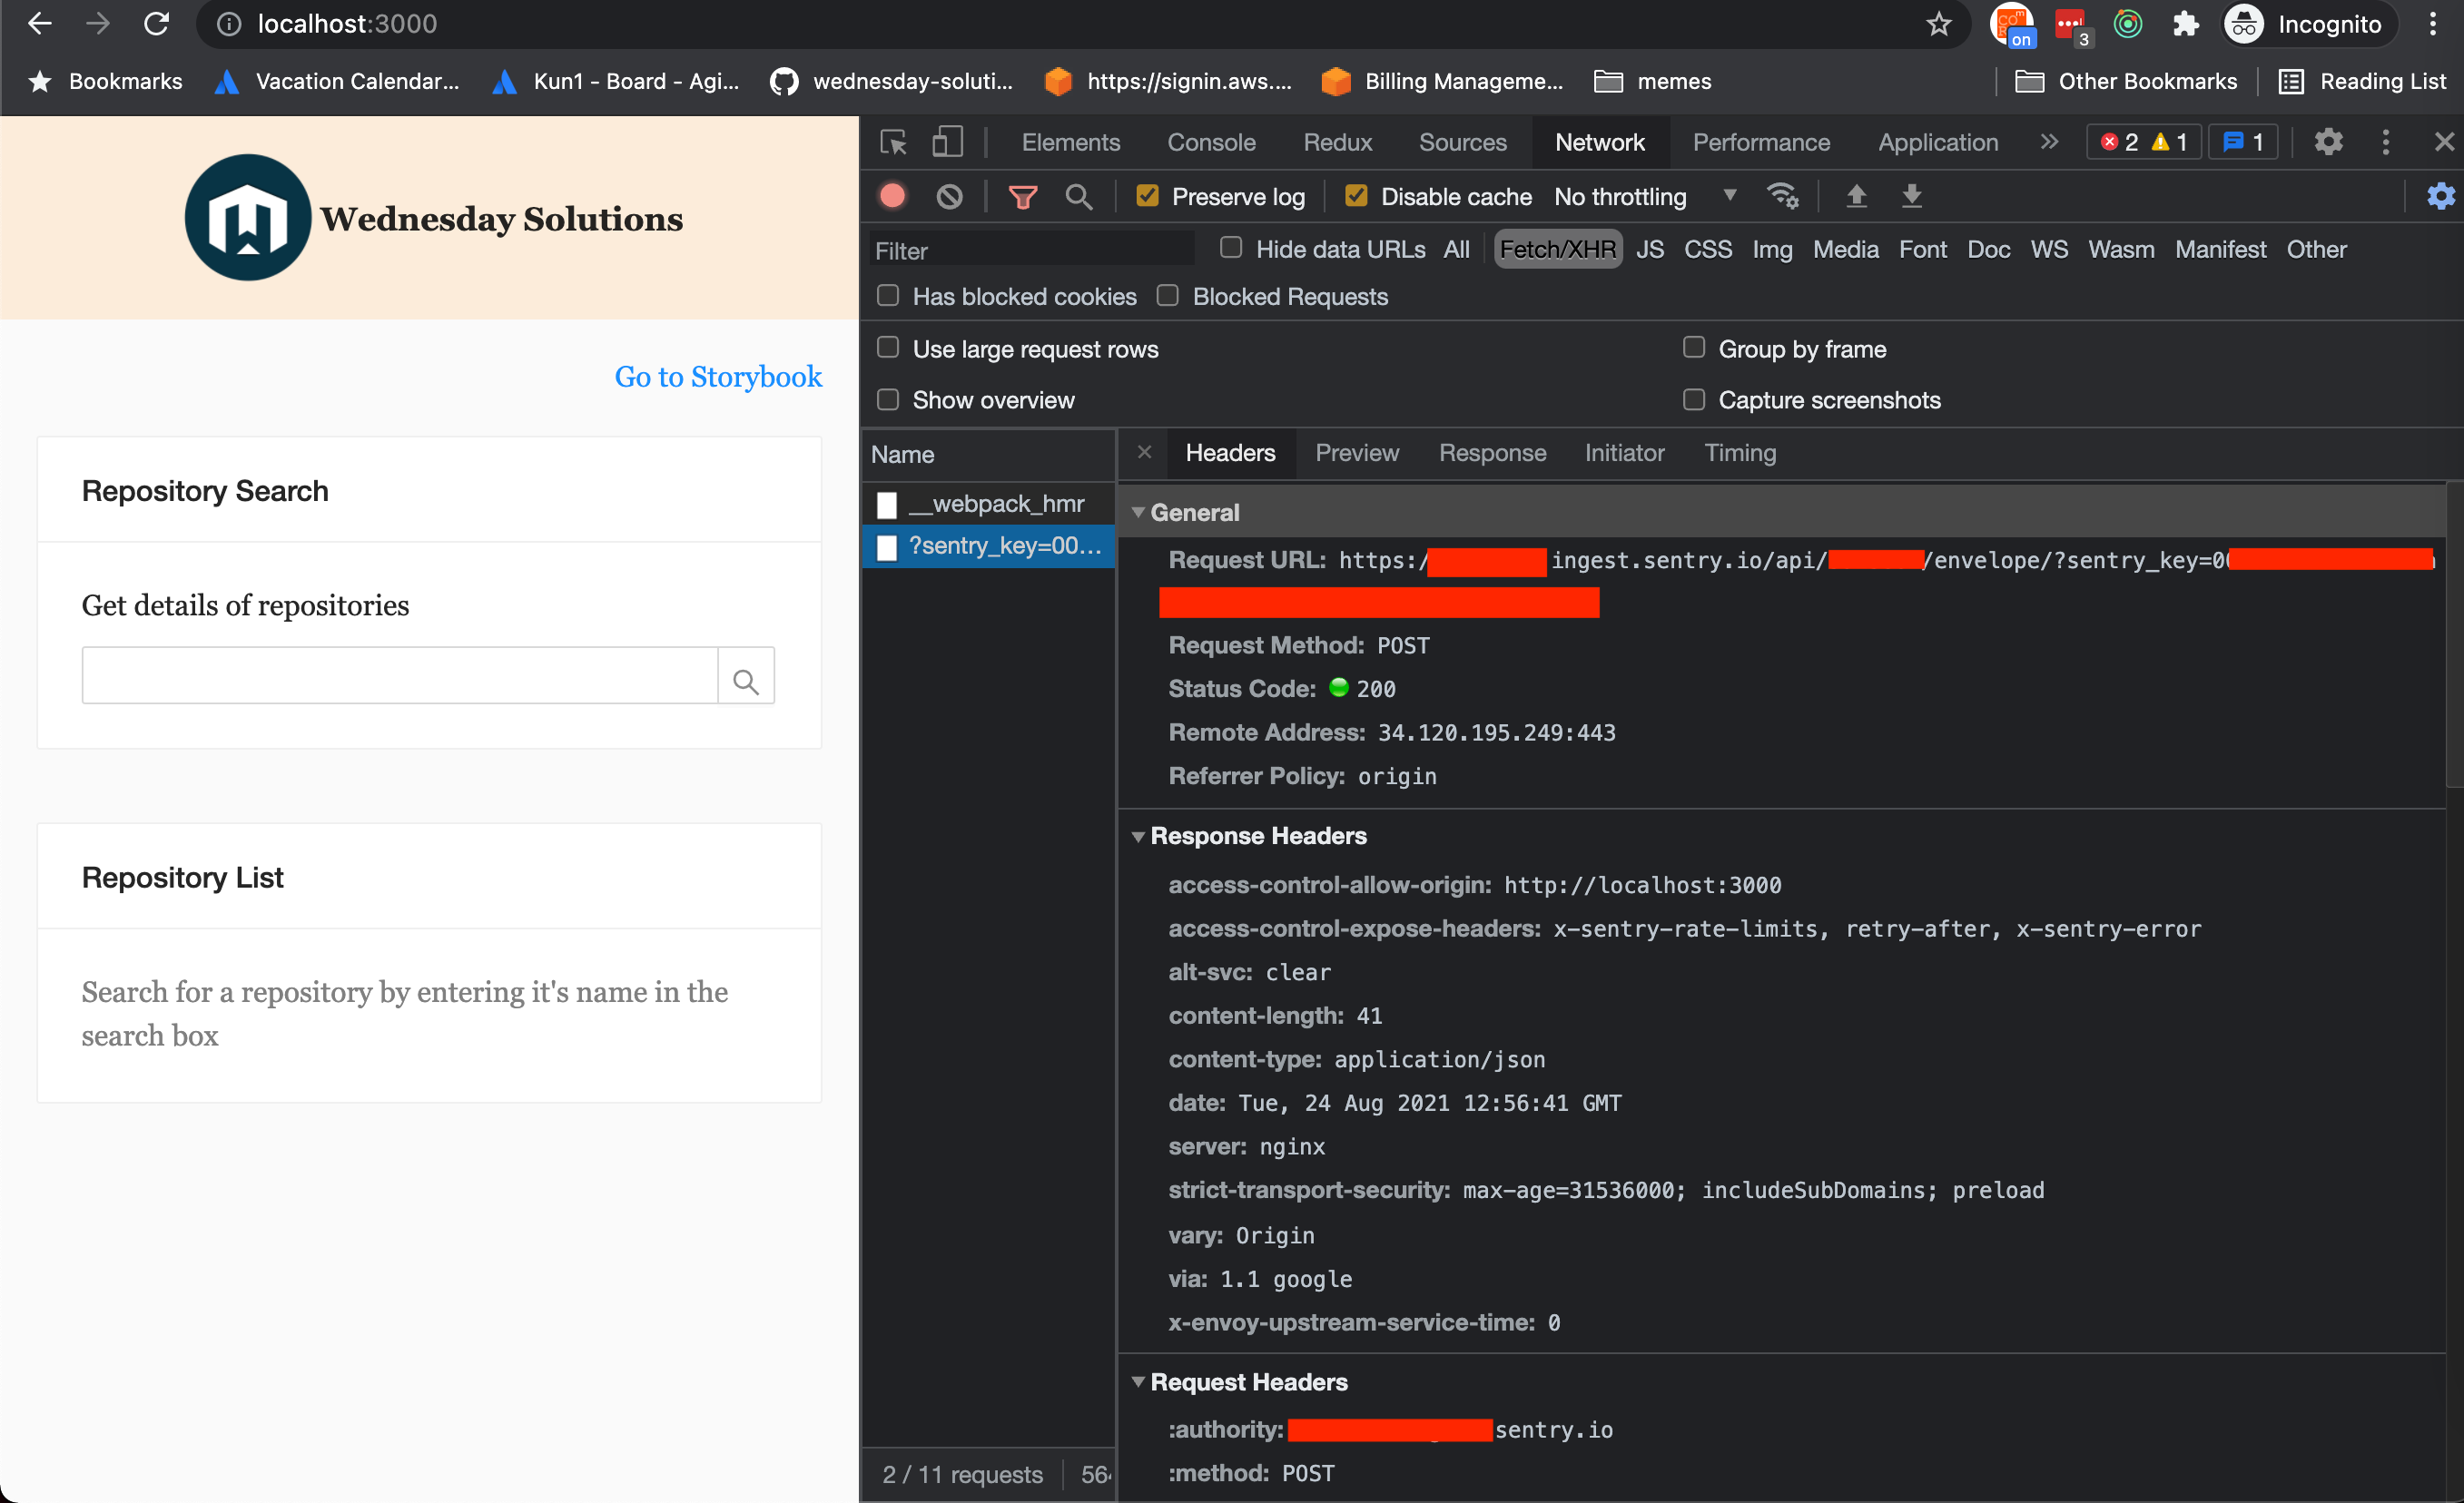Clear the network log
The image size is (2464, 1503).
click(x=949, y=197)
